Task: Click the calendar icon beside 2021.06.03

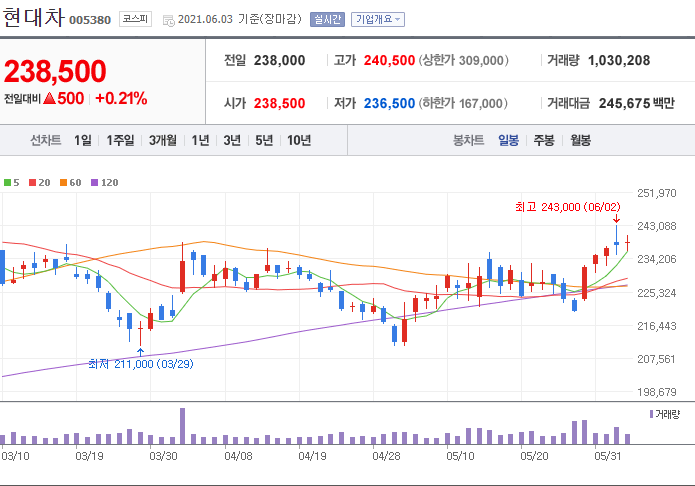Action: pyautogui.click(x=168, y=20)
